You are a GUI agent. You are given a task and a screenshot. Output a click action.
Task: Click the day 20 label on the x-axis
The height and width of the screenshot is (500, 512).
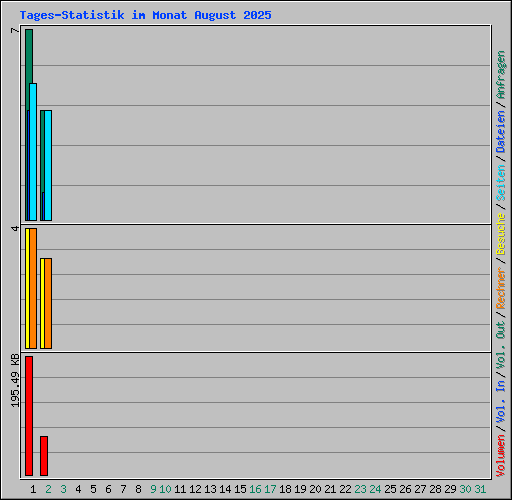[315, 489]
